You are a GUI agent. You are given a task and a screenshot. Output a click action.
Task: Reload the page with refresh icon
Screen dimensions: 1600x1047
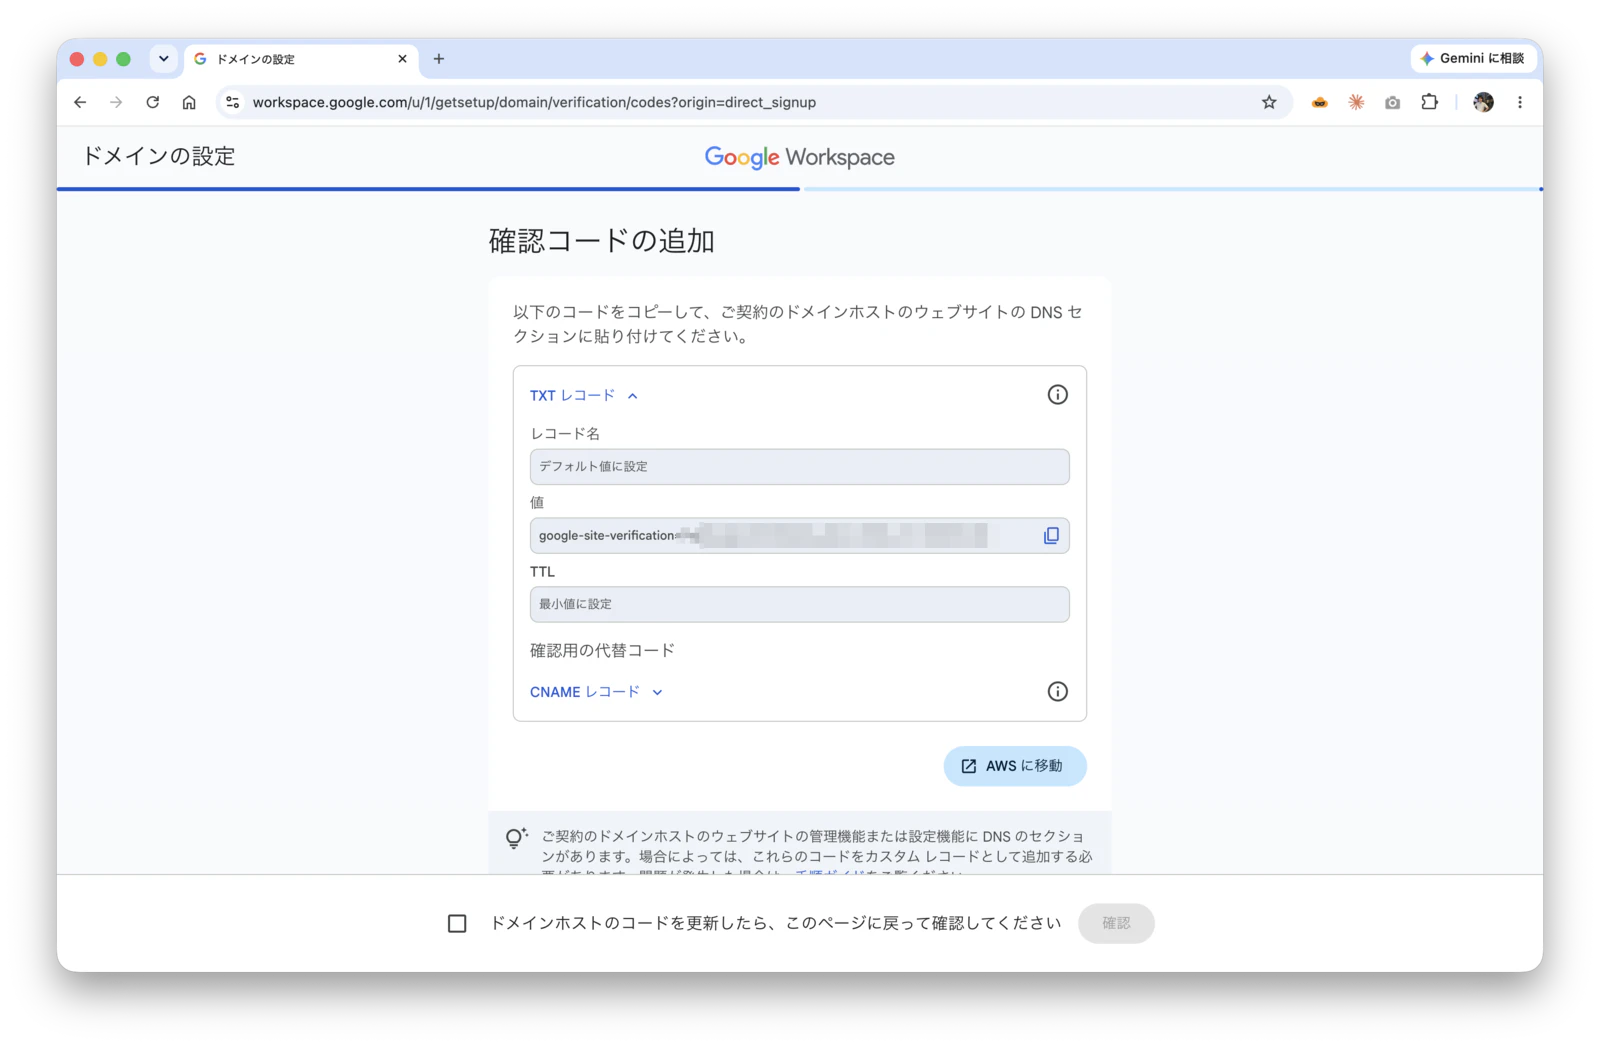pos(153,102)
